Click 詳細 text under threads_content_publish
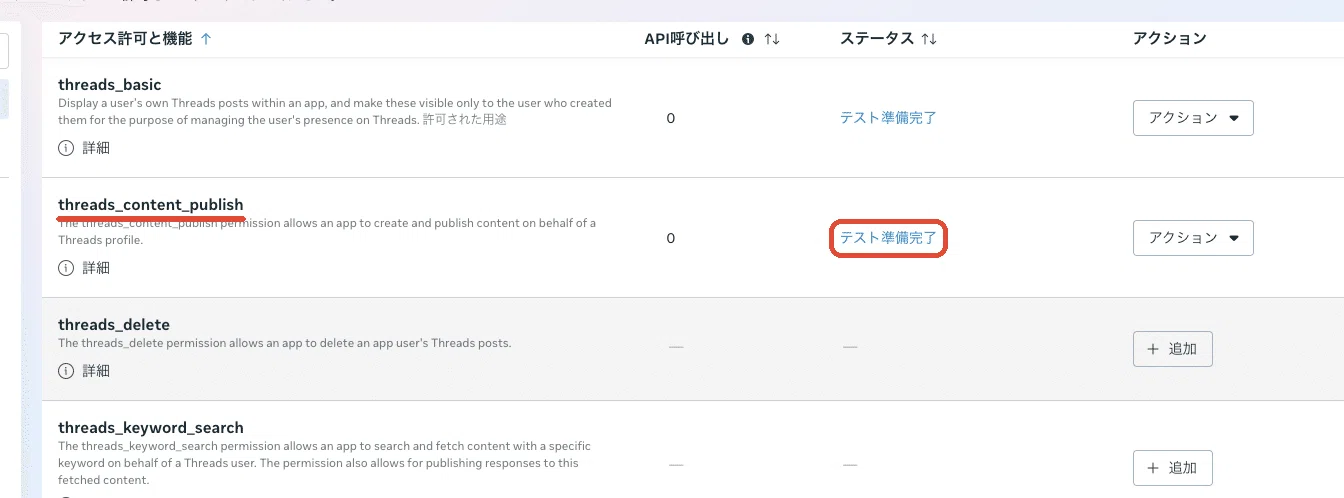Screen dimensions: 1344x498 click(x=96, y=268)
